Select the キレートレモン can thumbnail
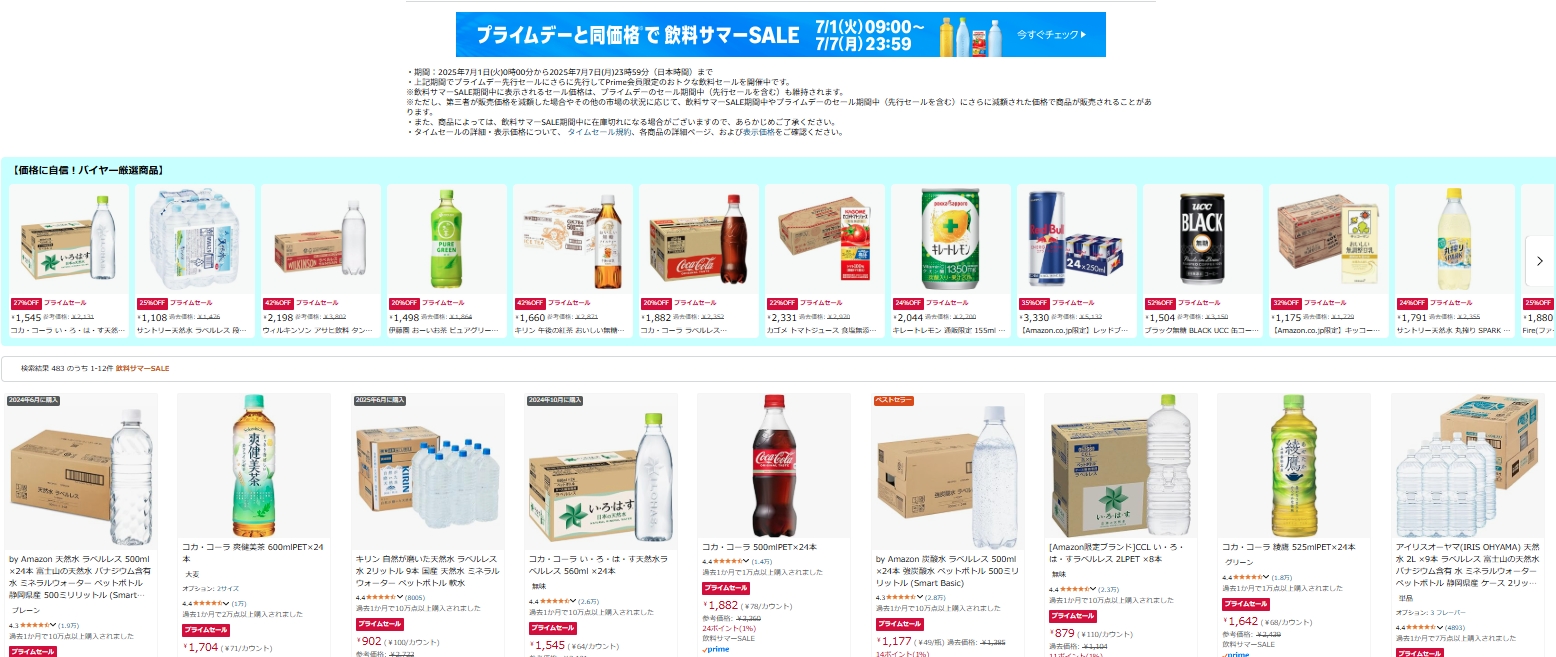This screenshot has height=657, width=1556. [951, 239]
